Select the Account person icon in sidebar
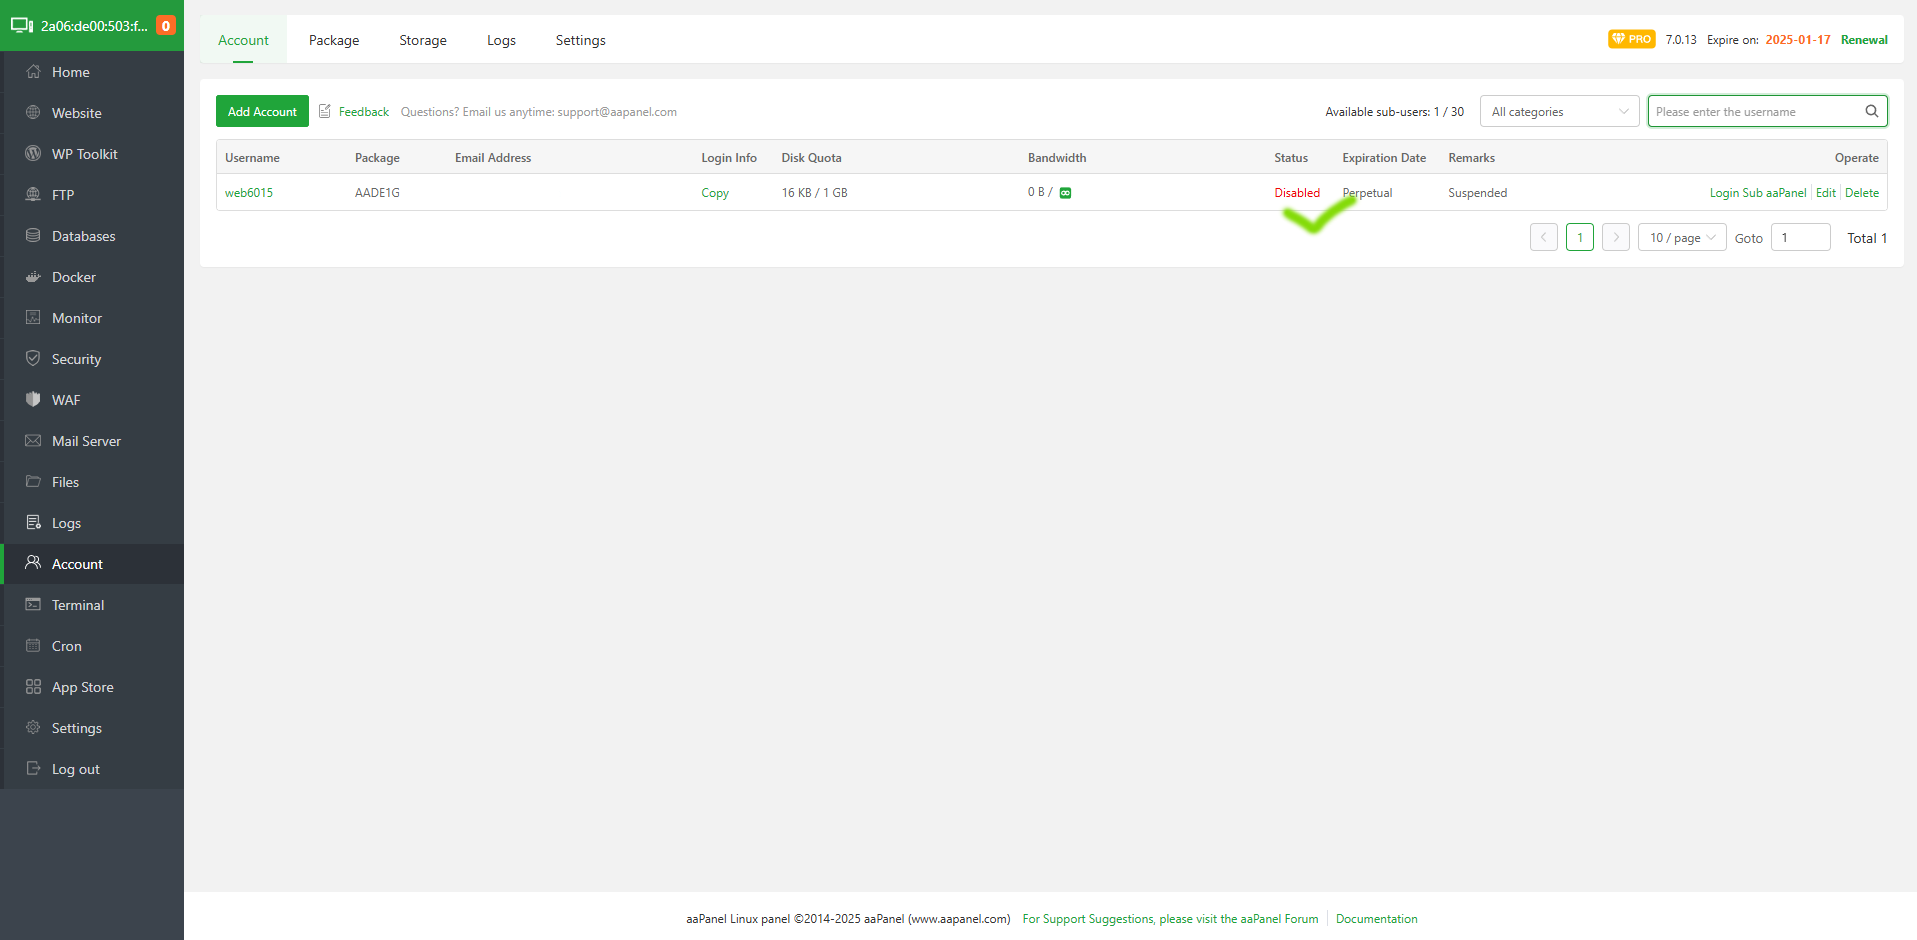The height and width of the screenshot is (940, 1917). tap(33, 564)
